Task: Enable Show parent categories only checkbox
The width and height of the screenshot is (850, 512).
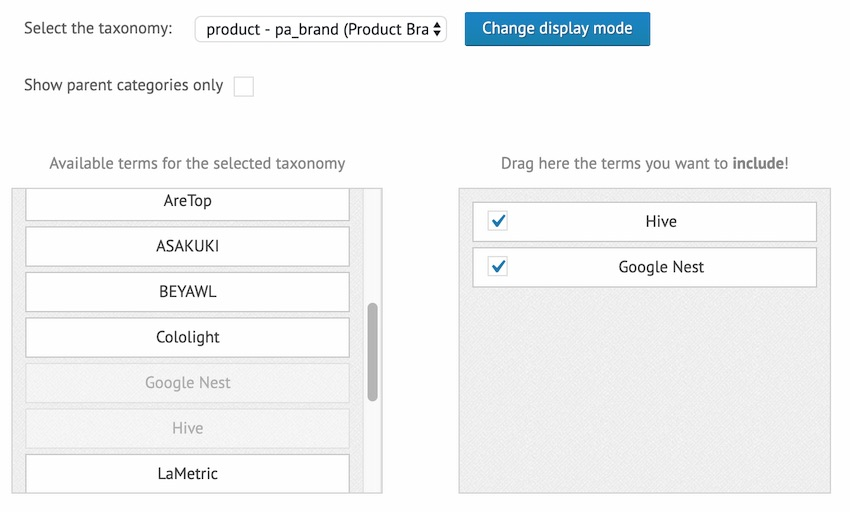Action: point(243,86)
